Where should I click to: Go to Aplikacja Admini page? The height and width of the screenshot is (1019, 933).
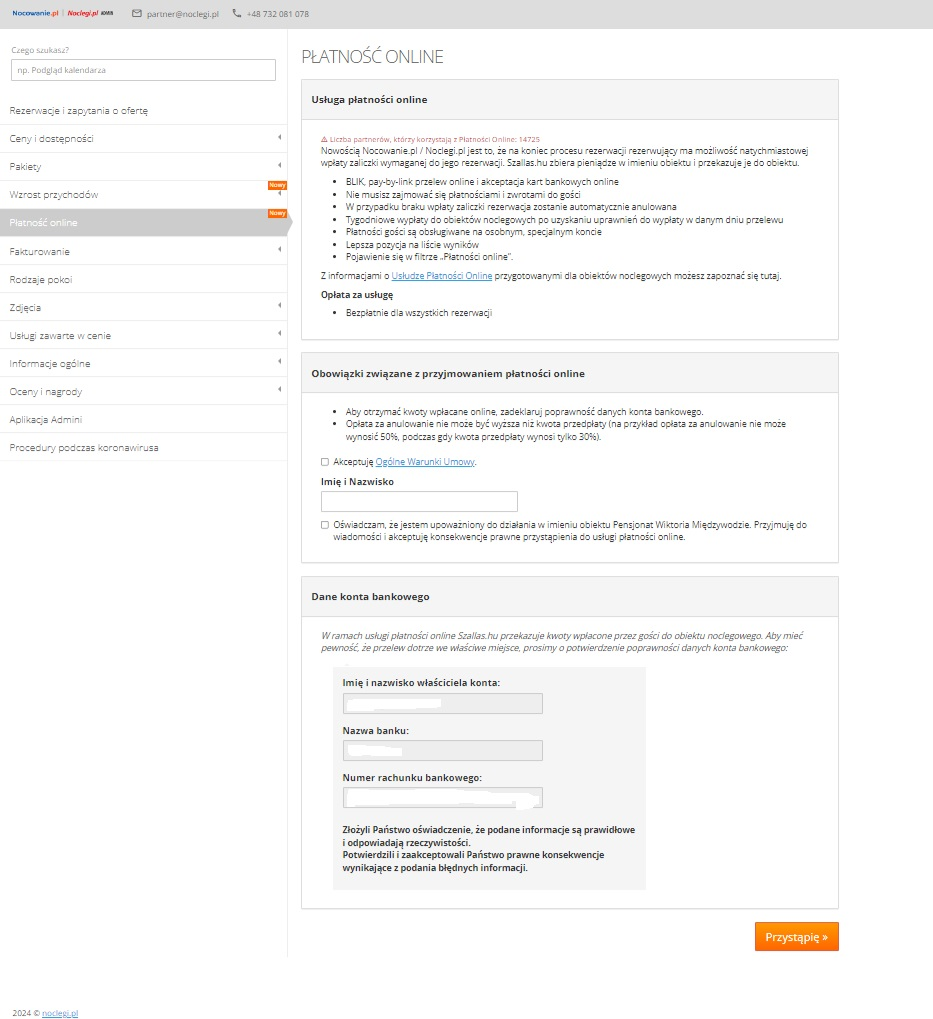click(x=46, y=419)
